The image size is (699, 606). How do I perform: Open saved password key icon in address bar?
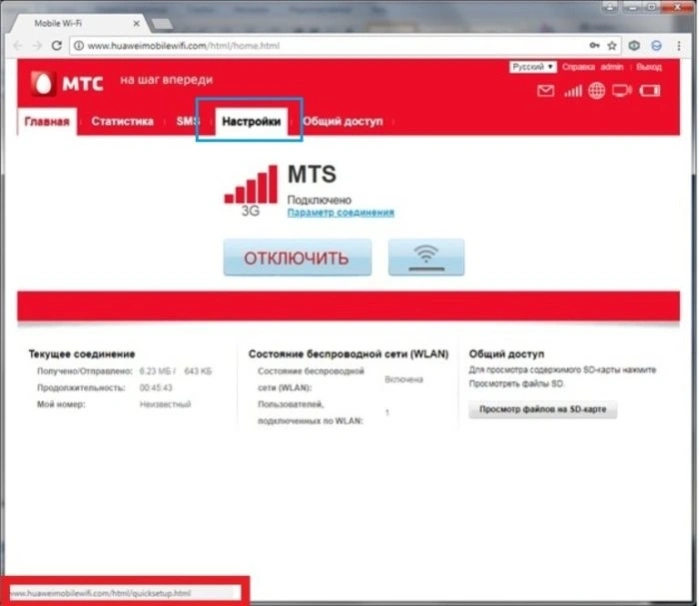tap(594, 45)
